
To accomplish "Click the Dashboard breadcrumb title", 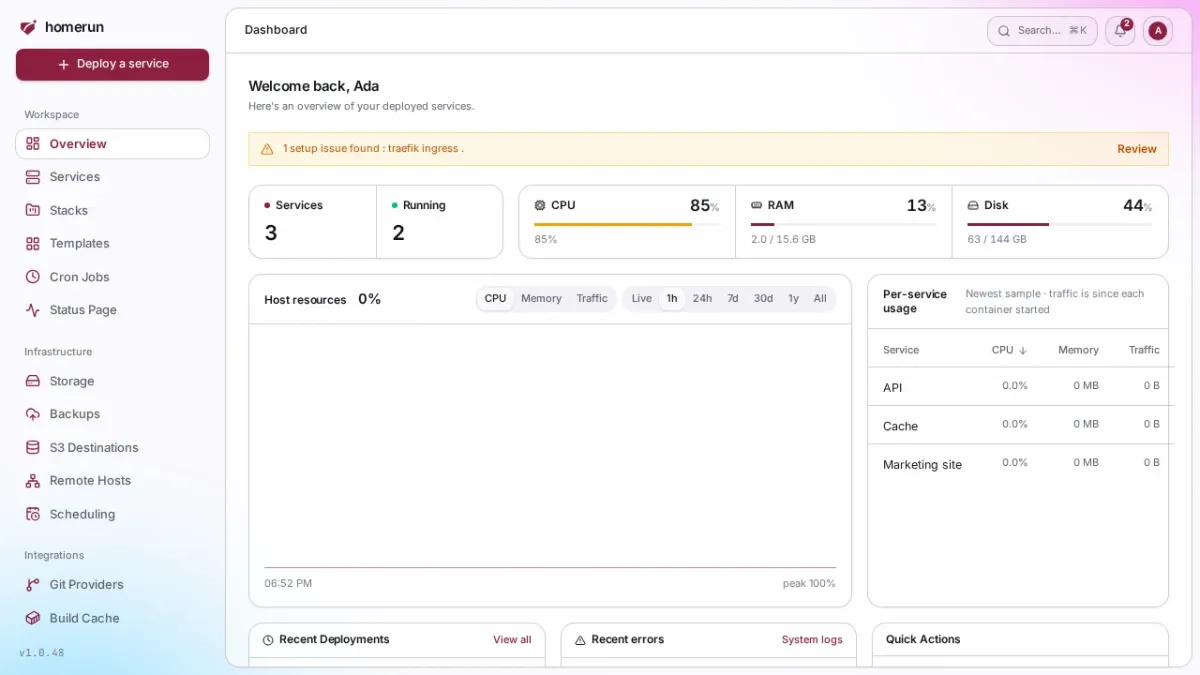I will 276,30.
